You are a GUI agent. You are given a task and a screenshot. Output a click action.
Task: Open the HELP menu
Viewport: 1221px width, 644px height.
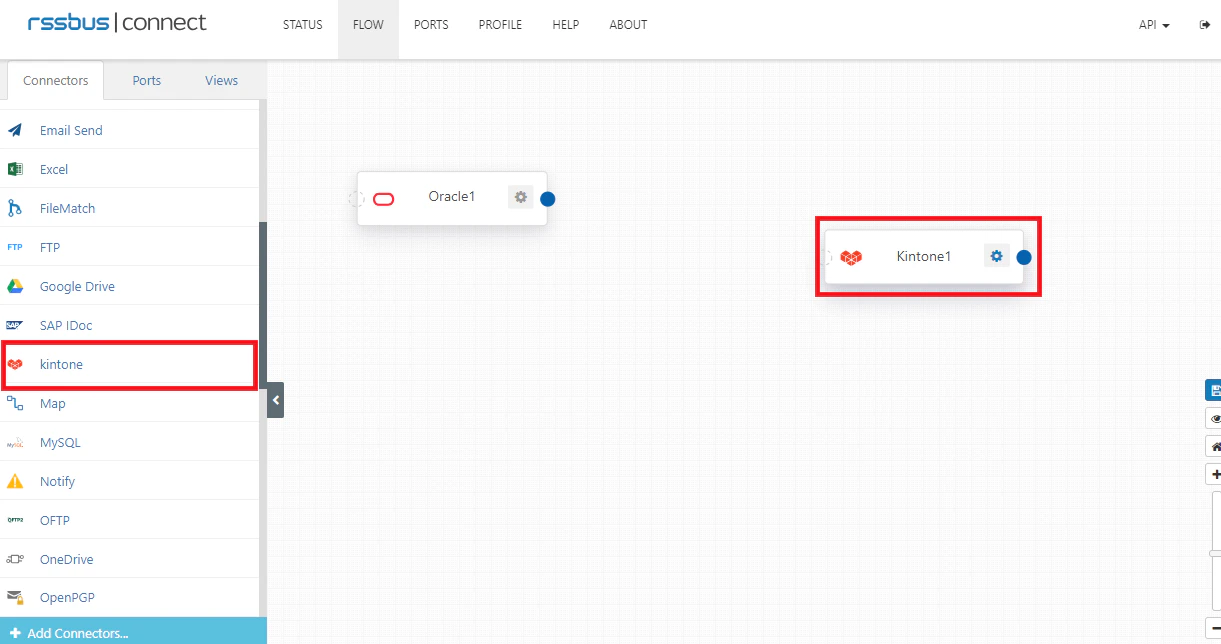tap(566, 25)
